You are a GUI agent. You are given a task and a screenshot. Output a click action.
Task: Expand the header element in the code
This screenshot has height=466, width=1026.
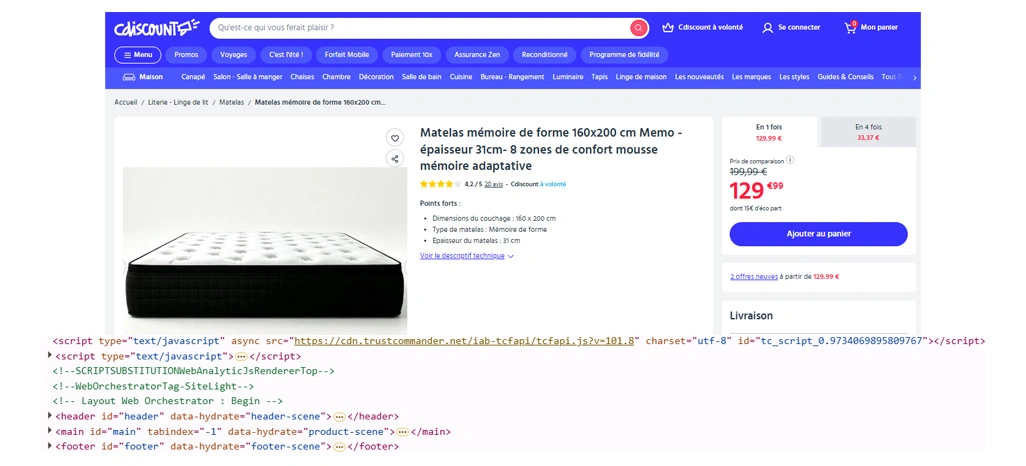(51, 416)
